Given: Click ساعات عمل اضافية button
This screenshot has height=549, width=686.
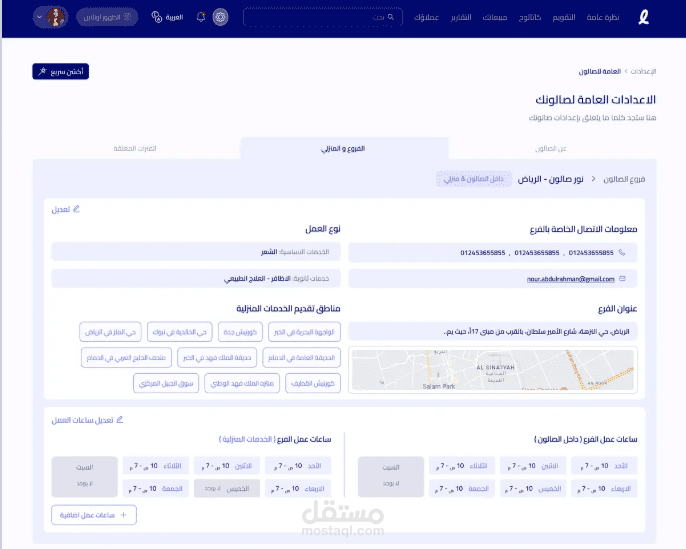Looking at the screenshot, I should pyautogui.click(x=94, y=515).
